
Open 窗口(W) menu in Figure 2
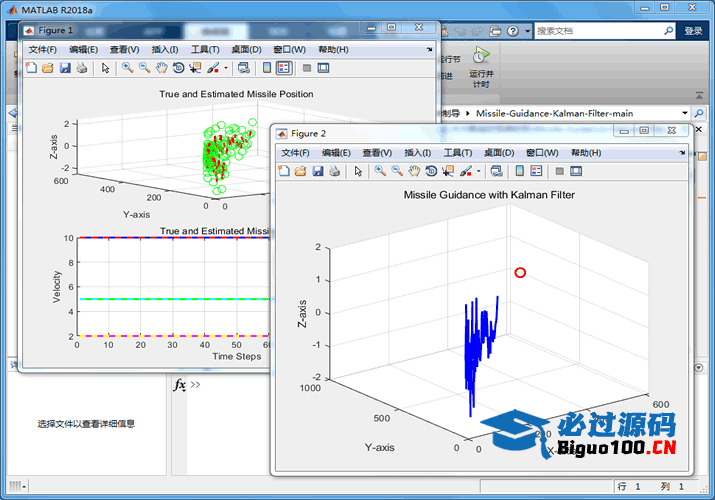[x=542, y=153]
